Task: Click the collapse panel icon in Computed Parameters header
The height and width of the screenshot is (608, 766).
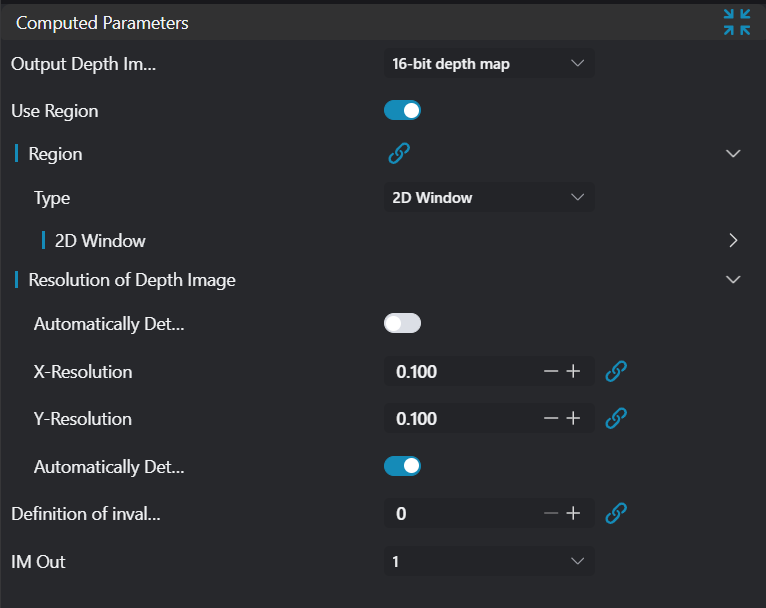Action: pyautogui.click(x=736, y=22)
